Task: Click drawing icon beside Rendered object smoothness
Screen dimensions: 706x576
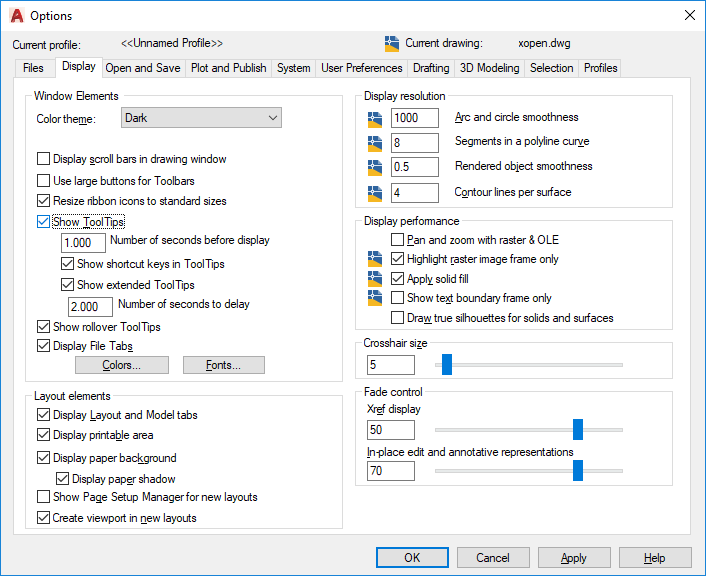Action: 375,168
